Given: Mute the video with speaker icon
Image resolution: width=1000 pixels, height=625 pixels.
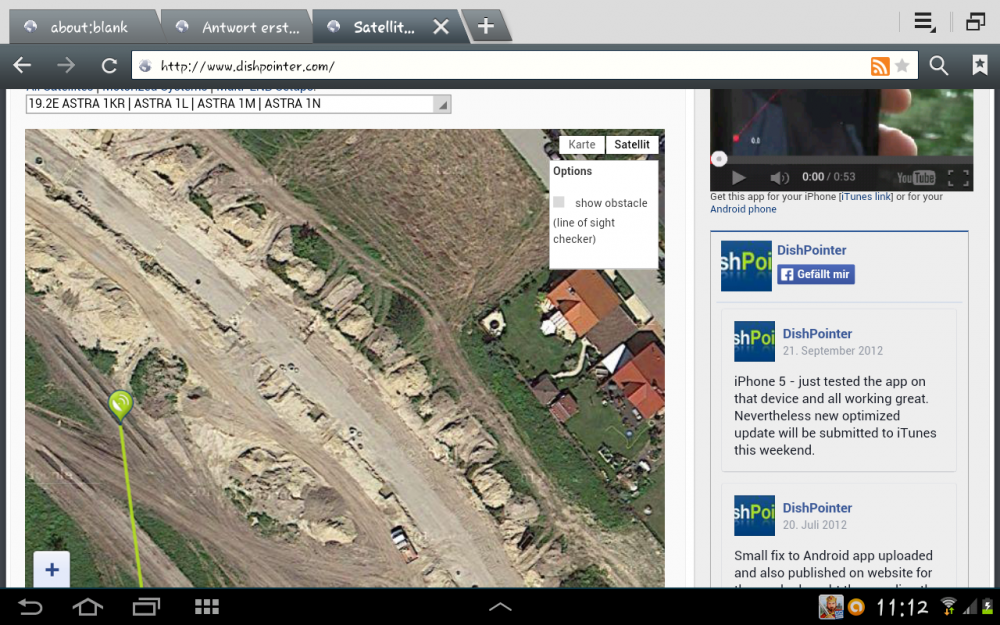Looking at the screenshot, I should (x=780, y=178).
